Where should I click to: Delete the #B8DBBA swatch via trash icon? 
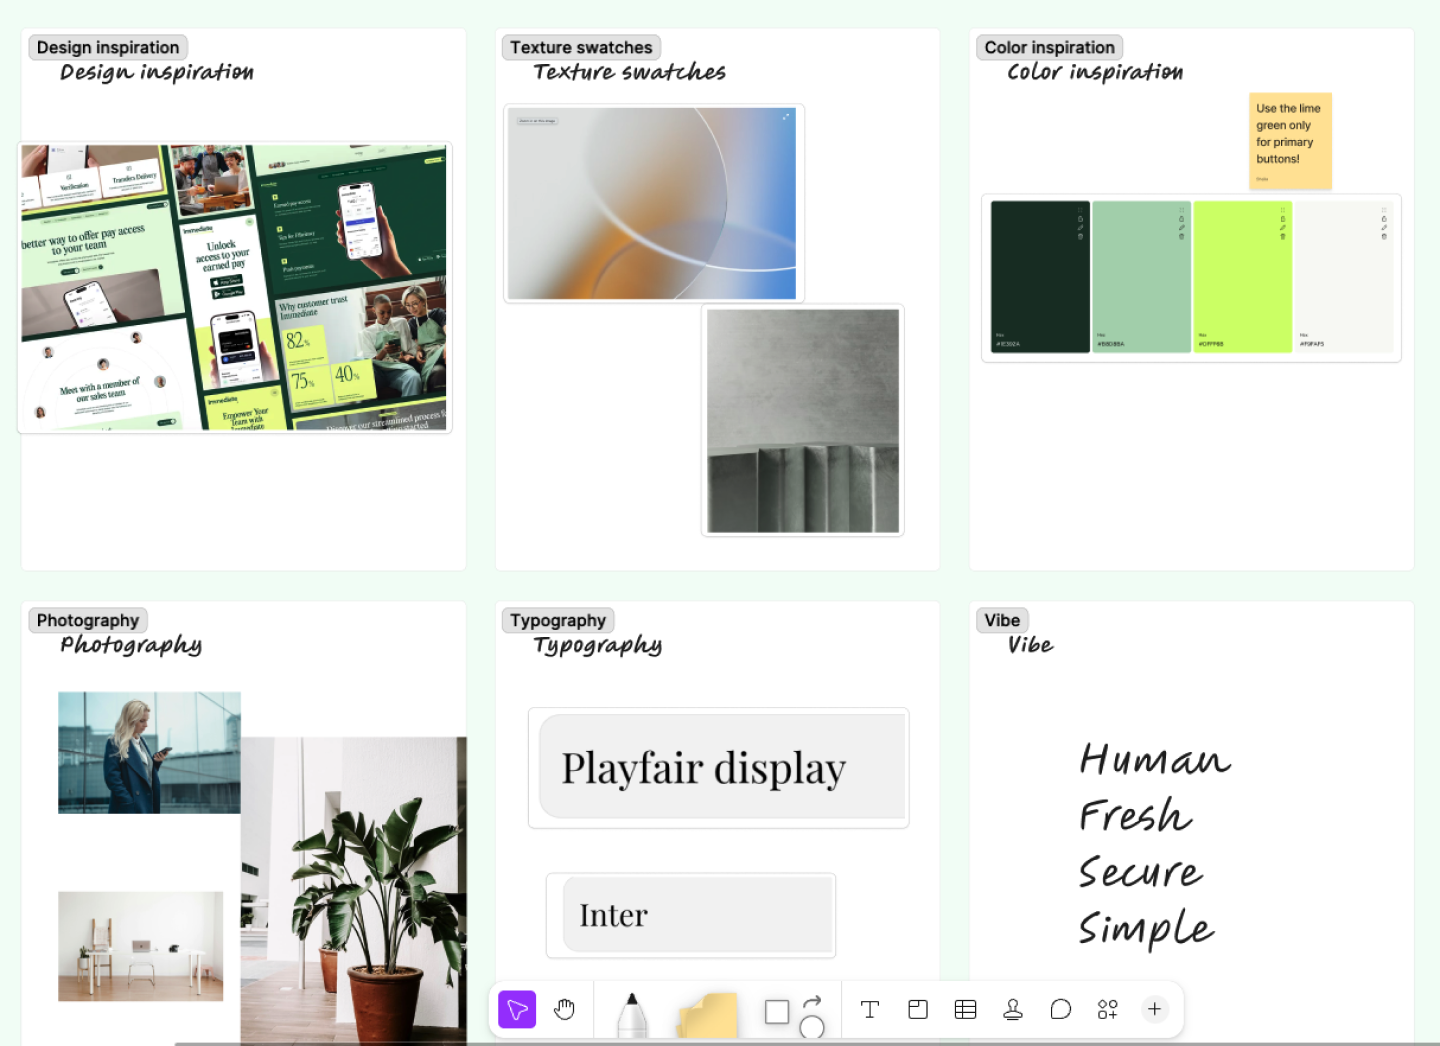click(1183, 236)
